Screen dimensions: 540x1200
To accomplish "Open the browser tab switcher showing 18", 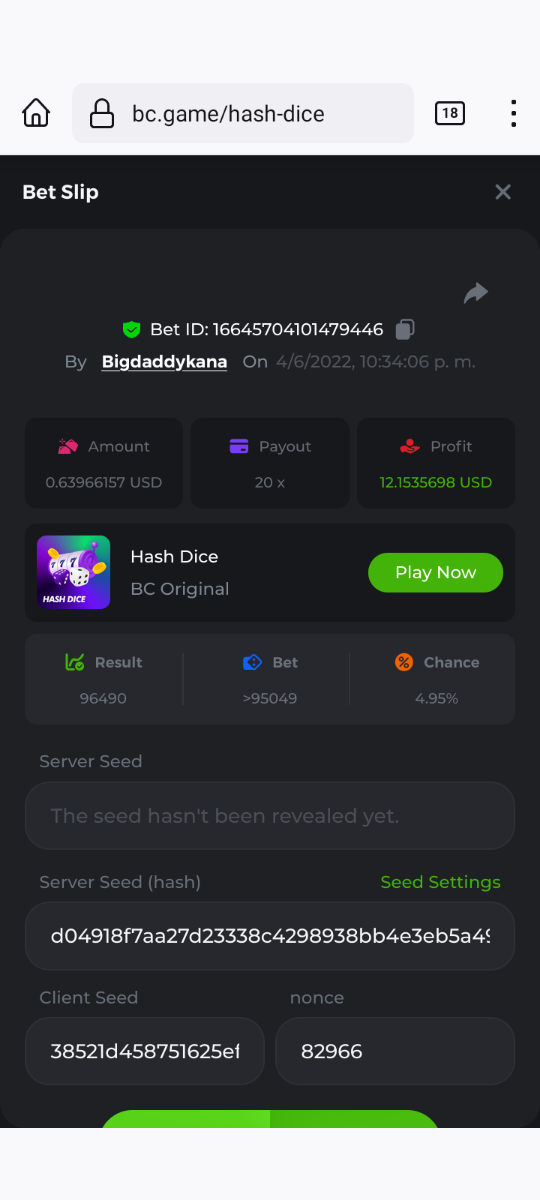I will pyautogui.click(x=450, y=113).
